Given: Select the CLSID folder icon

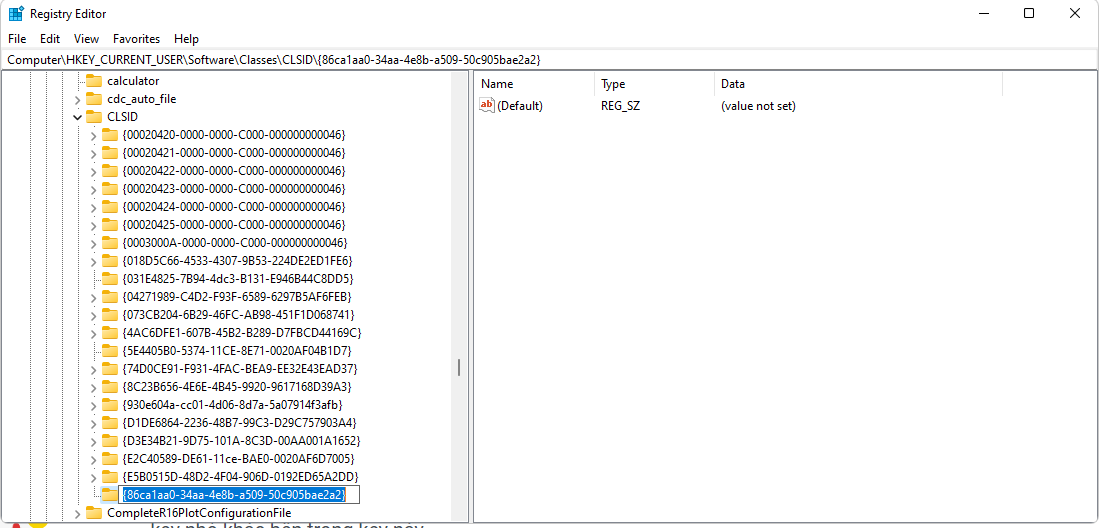Looking at the screenshot, I should coord(94,117).
